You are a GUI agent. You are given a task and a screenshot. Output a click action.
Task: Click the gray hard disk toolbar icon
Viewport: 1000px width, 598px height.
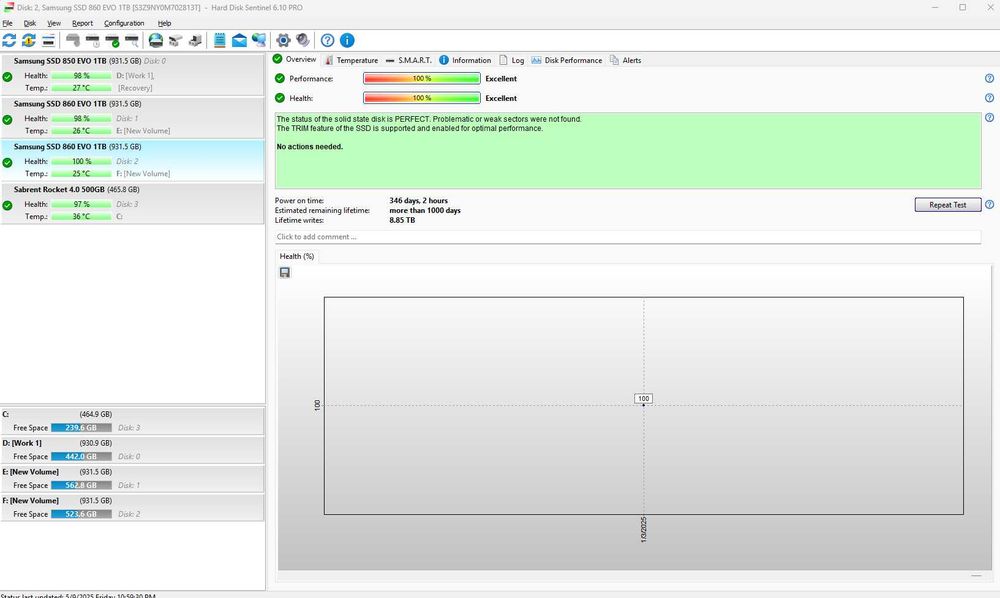click(73, 40)
